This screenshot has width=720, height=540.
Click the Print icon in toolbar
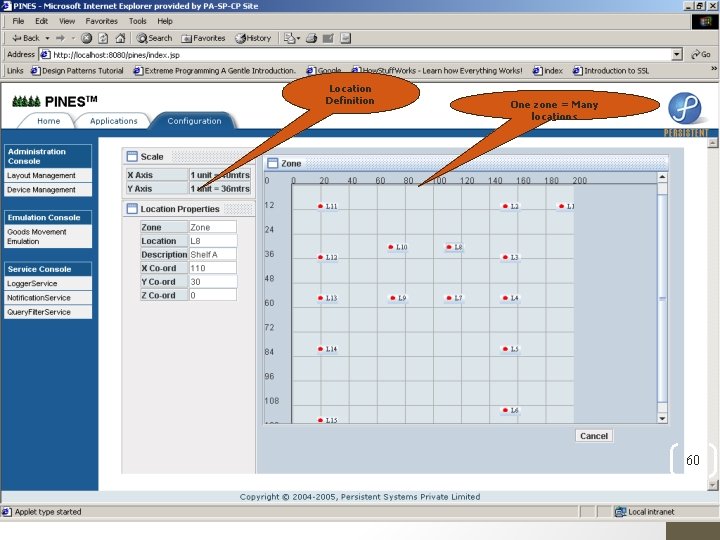(x=311, y=38)
